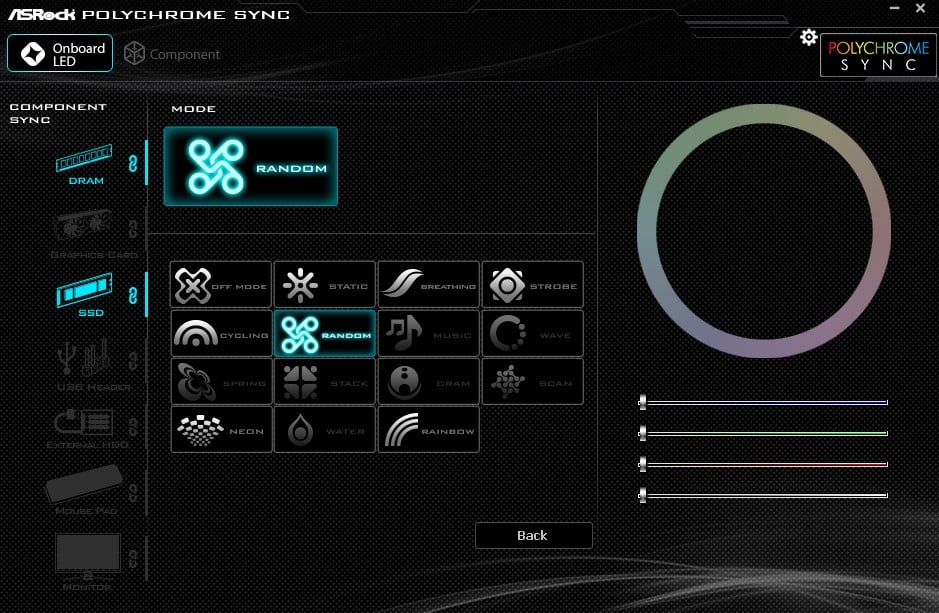Select the Off Mode lighting effect
Viewport: 939px width, 613px height.
[x=221, y=284]
